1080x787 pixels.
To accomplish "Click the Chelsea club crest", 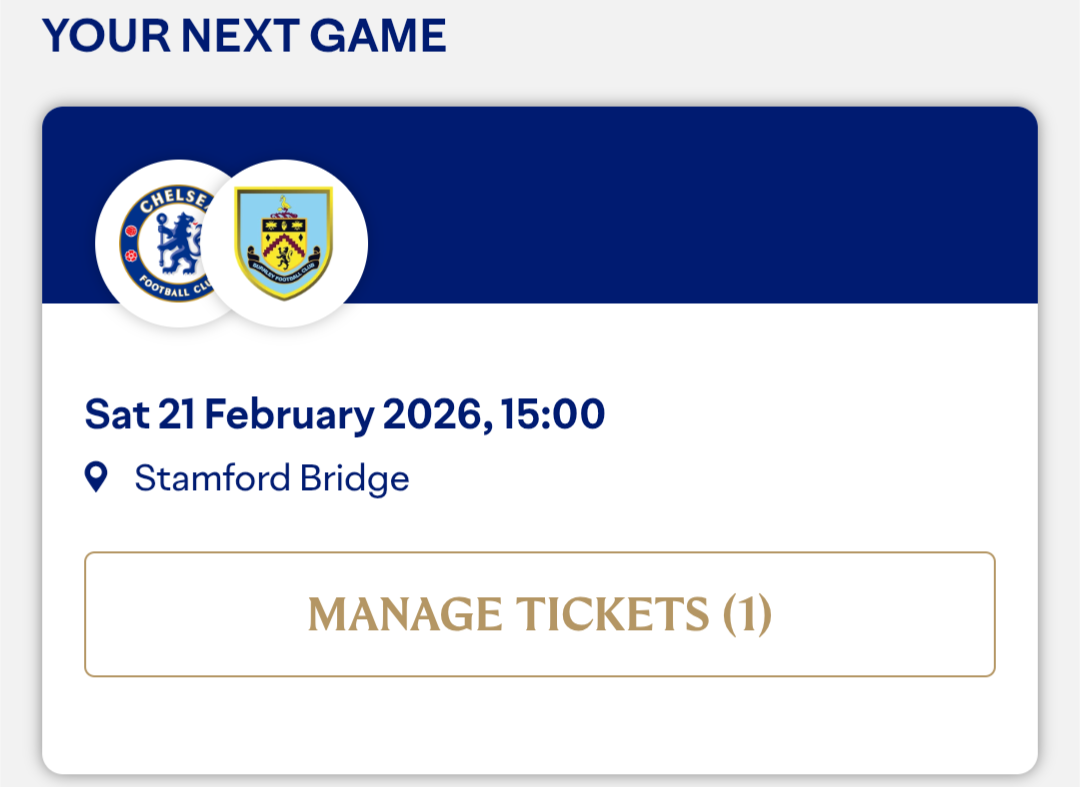I will click(x=165, y=243).
